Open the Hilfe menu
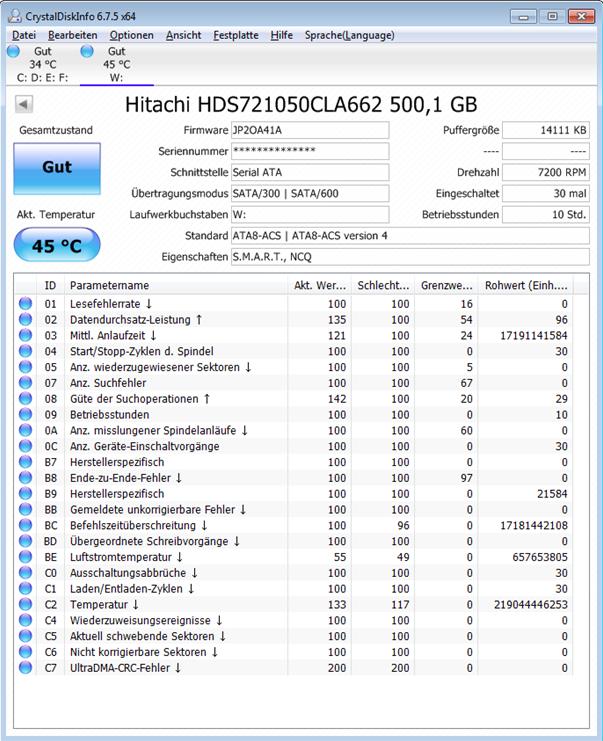Image resolution: width=603 pixels, height=741 pixels. tap(281, 35)
